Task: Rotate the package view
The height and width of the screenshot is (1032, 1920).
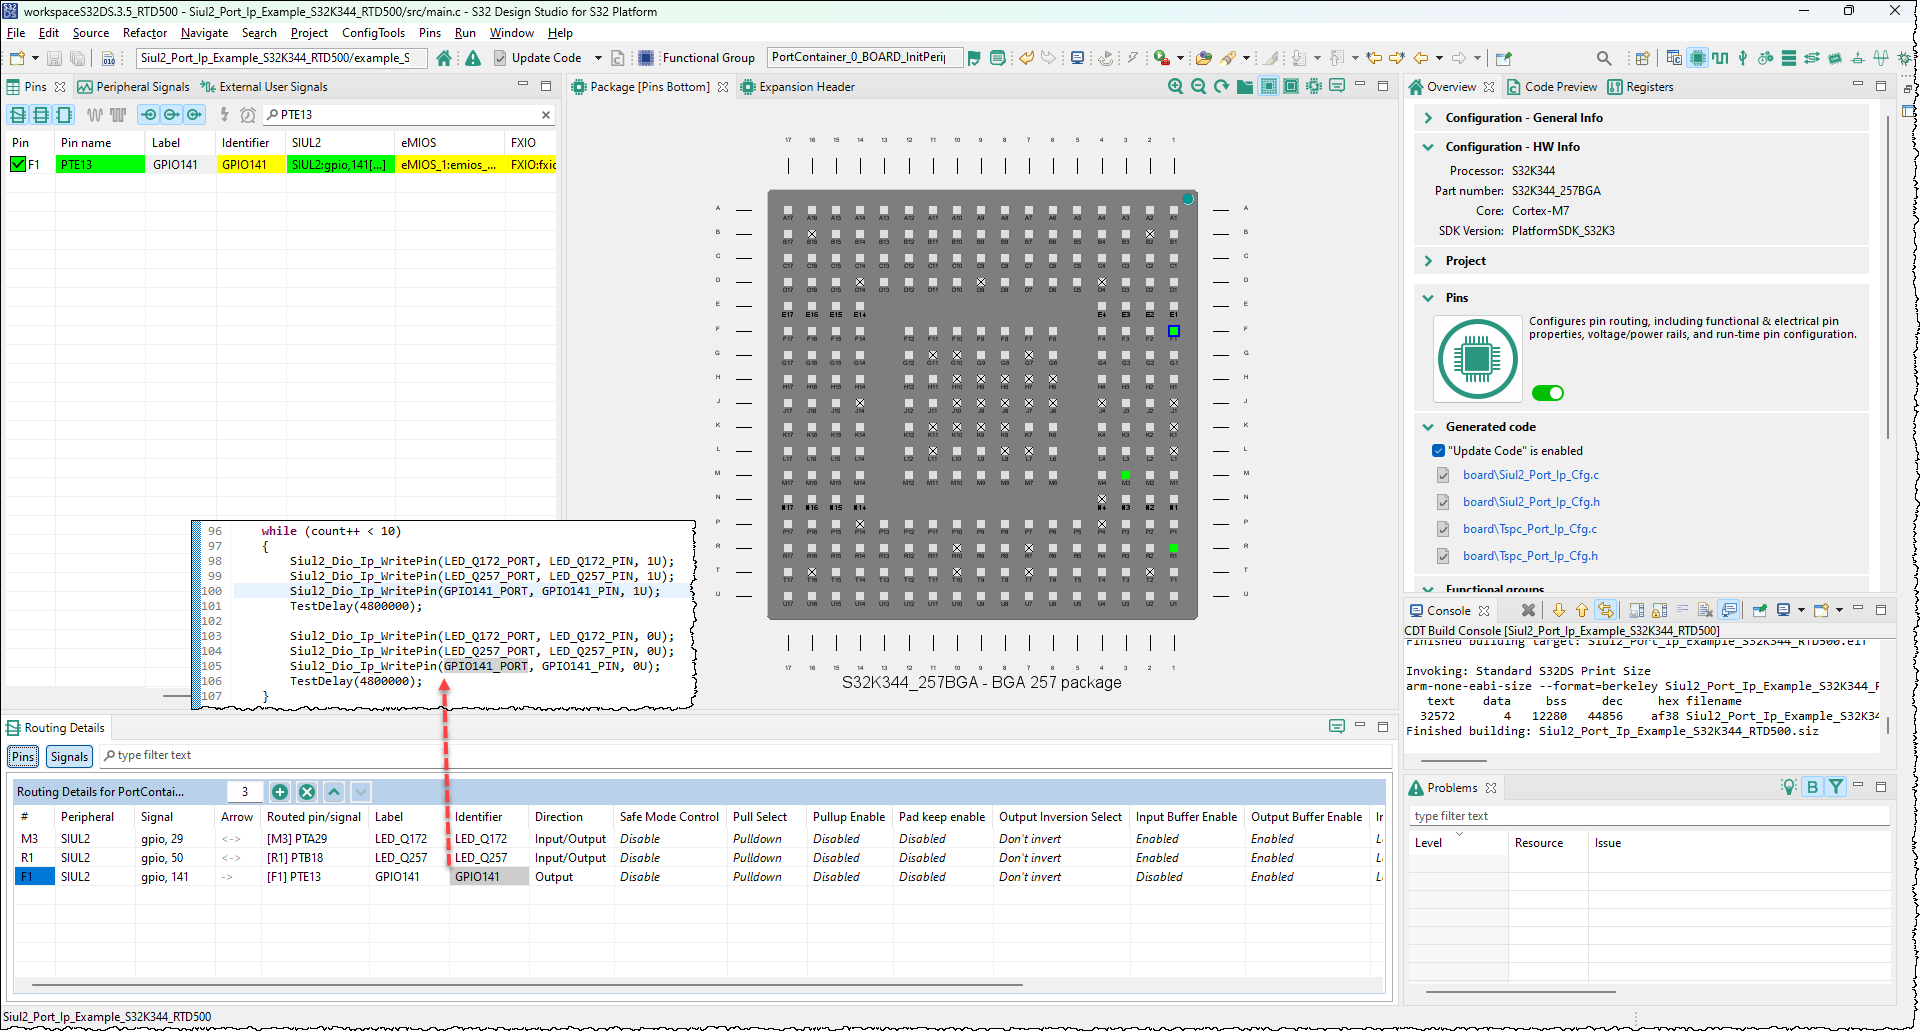Action: tap(1221, 87)
